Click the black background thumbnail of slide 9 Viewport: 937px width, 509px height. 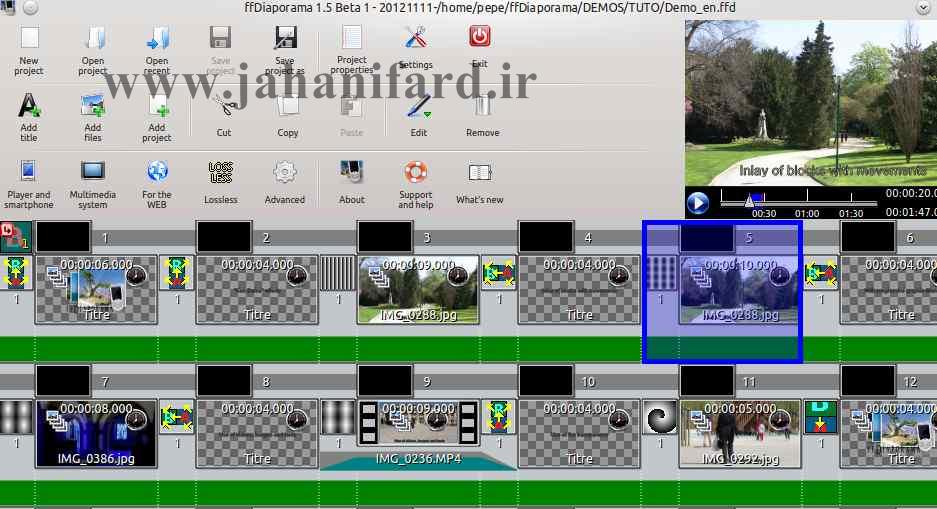(x=385, y=381)
